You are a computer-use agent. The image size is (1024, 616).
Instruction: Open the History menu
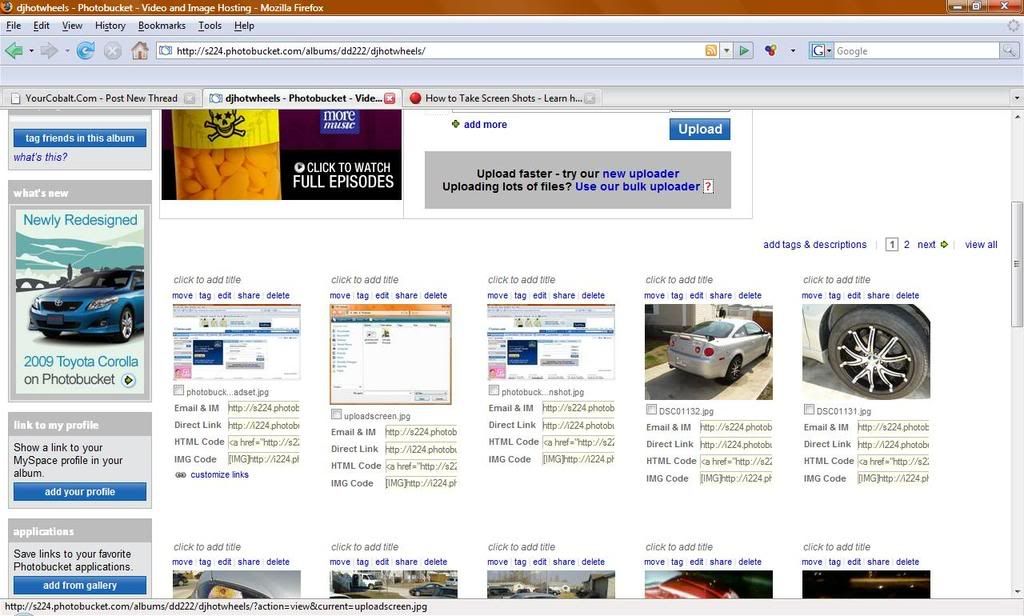click(110, 25)
